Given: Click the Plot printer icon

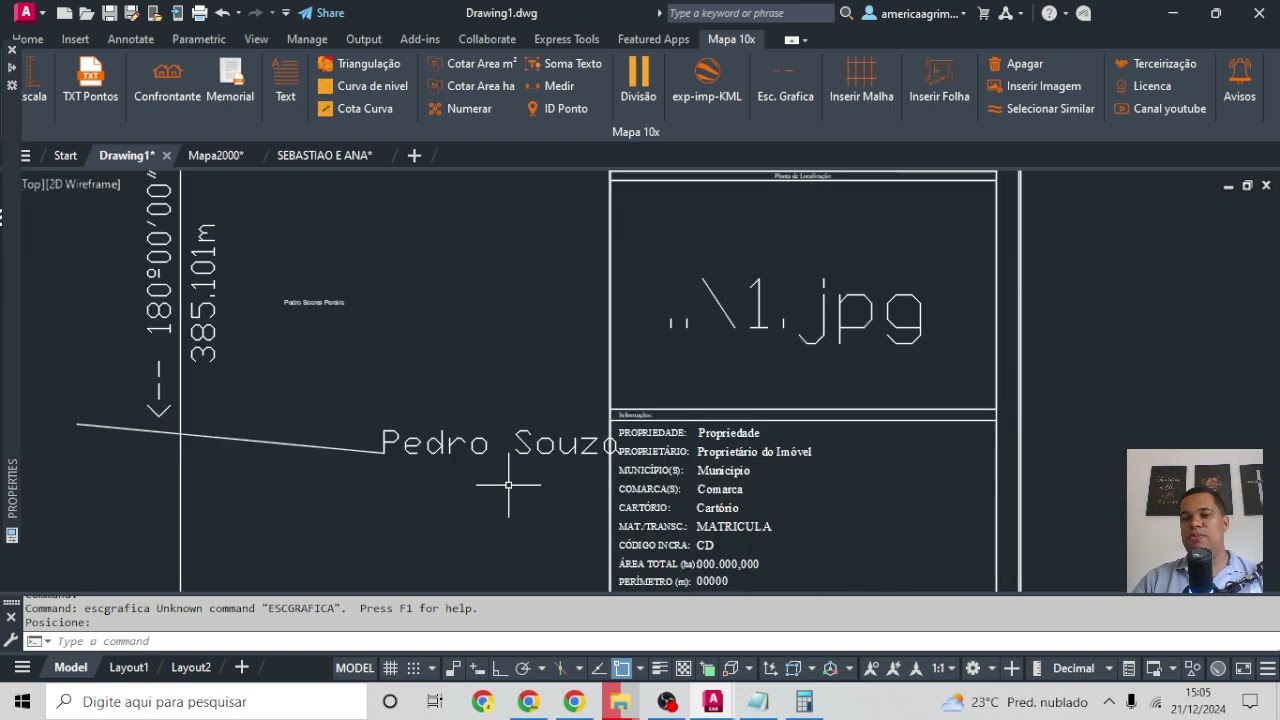Looking at the screenshot, I should (199, 13).
